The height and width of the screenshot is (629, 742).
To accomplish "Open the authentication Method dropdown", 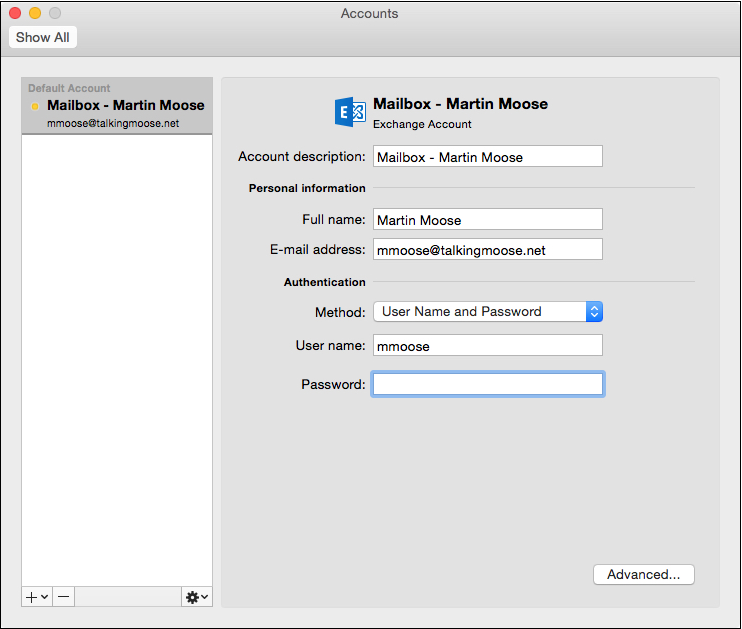I will pos(488,311).
